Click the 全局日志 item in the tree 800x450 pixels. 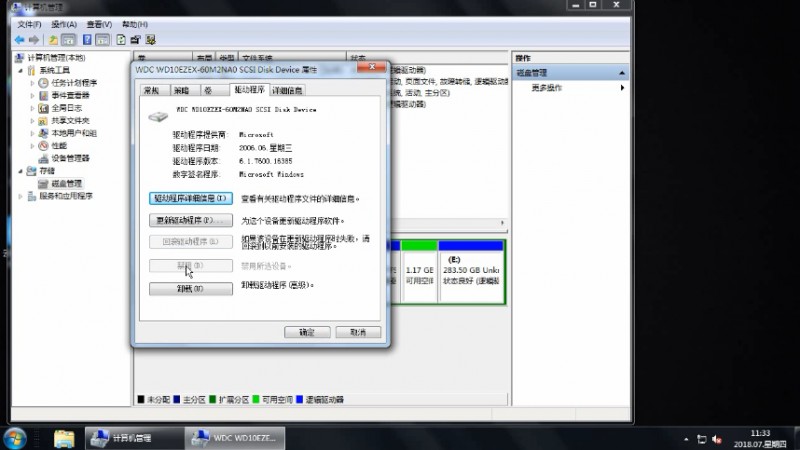(66, 108)
